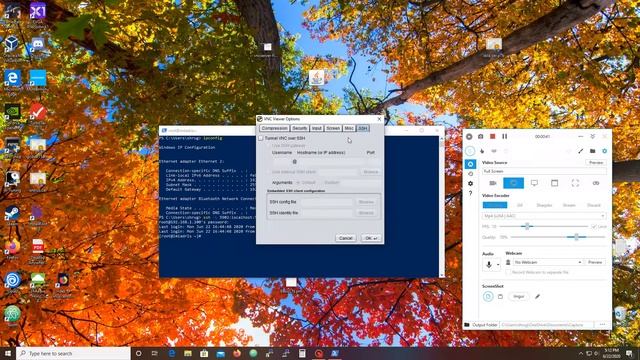Select the Discard encoder tab
The width and height of the screenshot is (640, 360).
click(594, 205)
